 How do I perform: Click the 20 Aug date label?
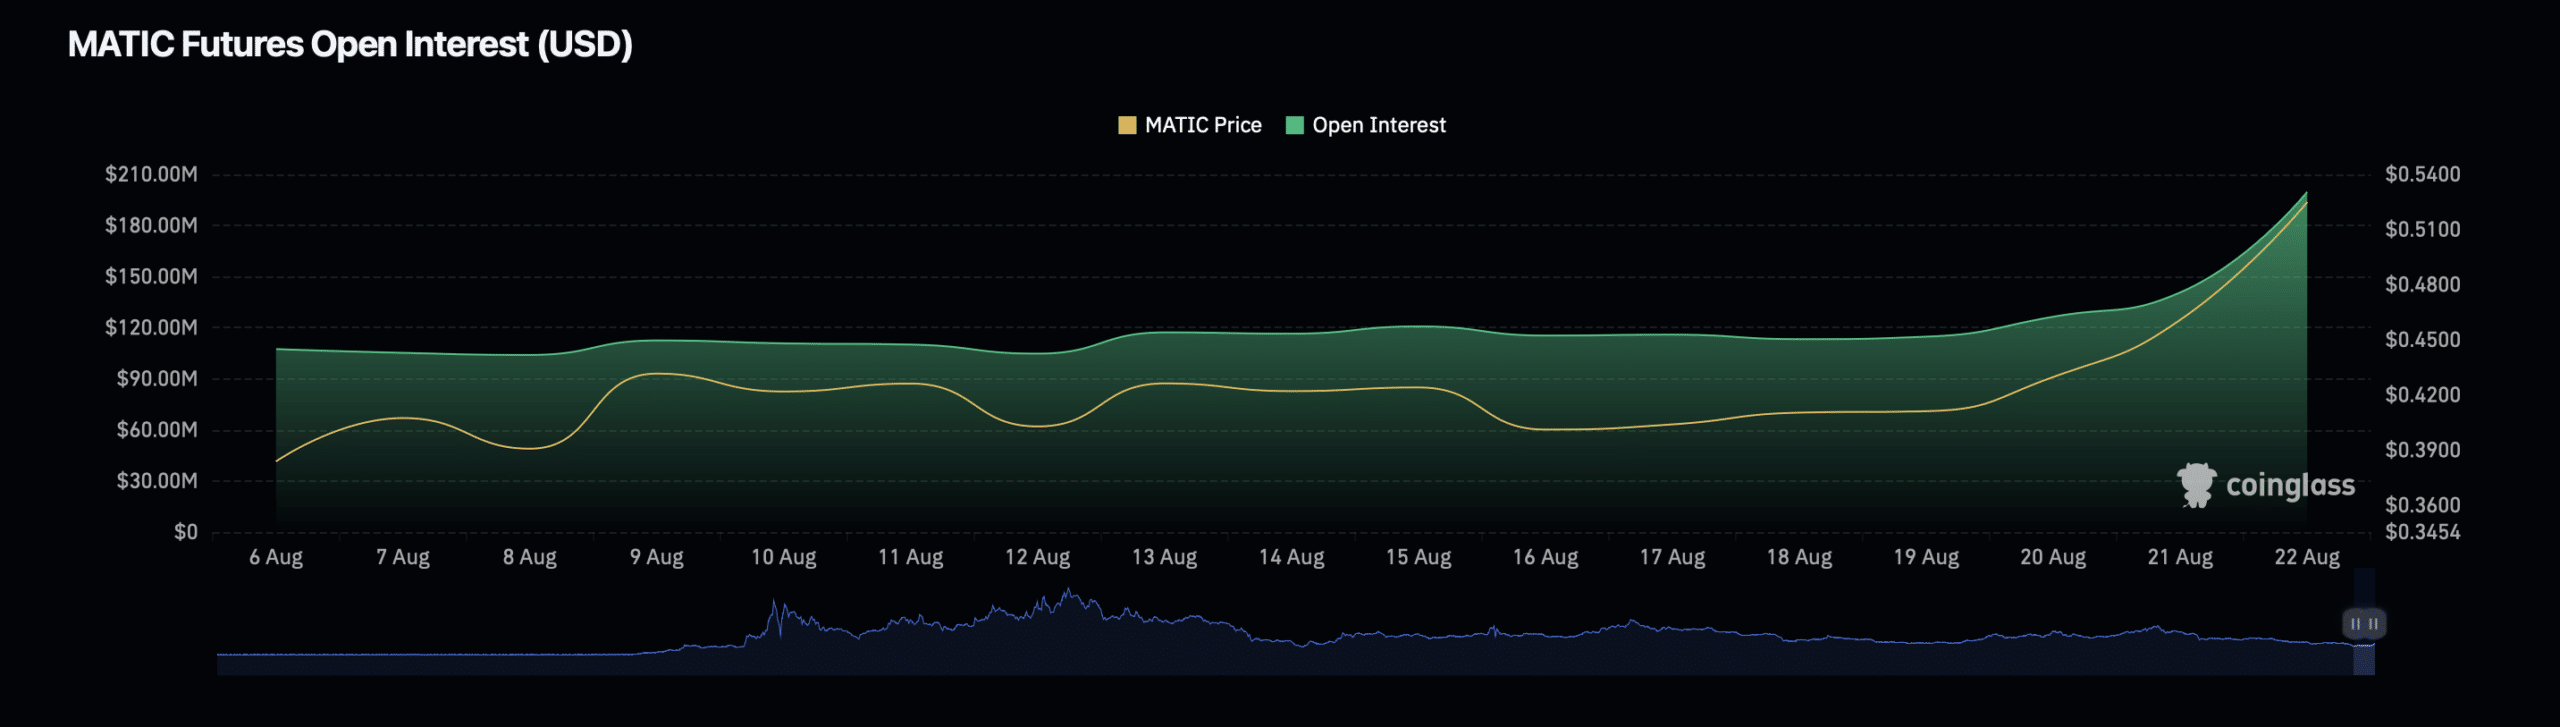(x=2054, y=557)
